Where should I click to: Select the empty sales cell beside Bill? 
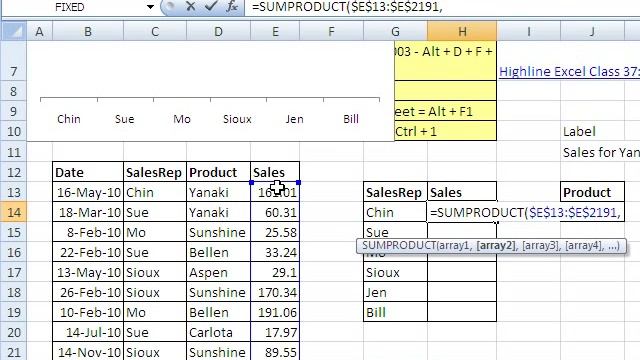(462, 312)
